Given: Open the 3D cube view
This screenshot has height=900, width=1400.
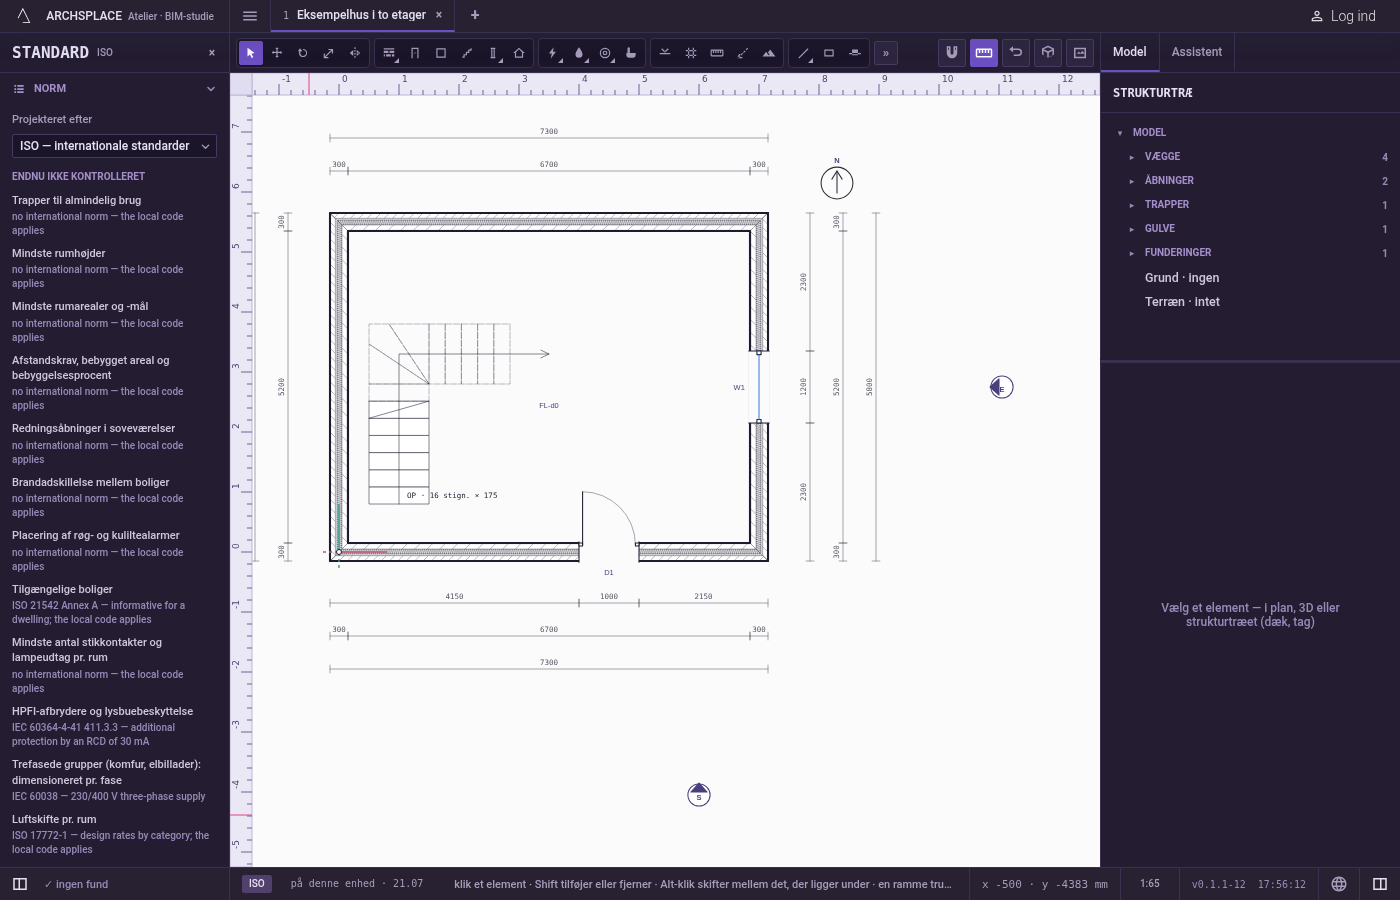Looking at the screenshot, I should coord(1048,52).
